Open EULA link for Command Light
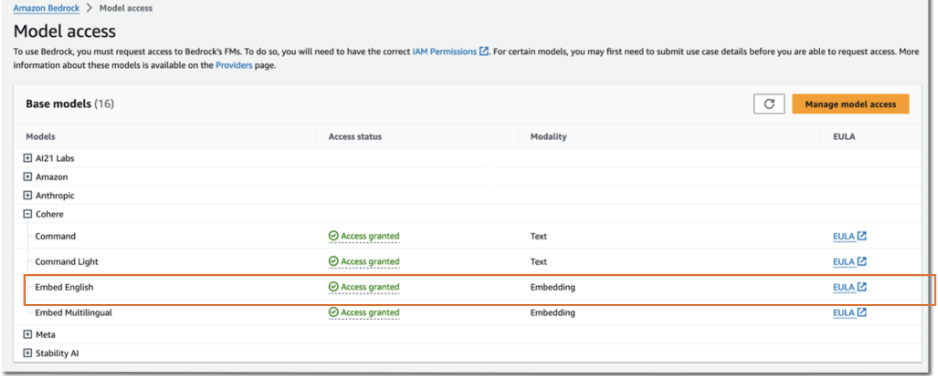This screenshot has width=938, height=376. [x=849, y=262]
